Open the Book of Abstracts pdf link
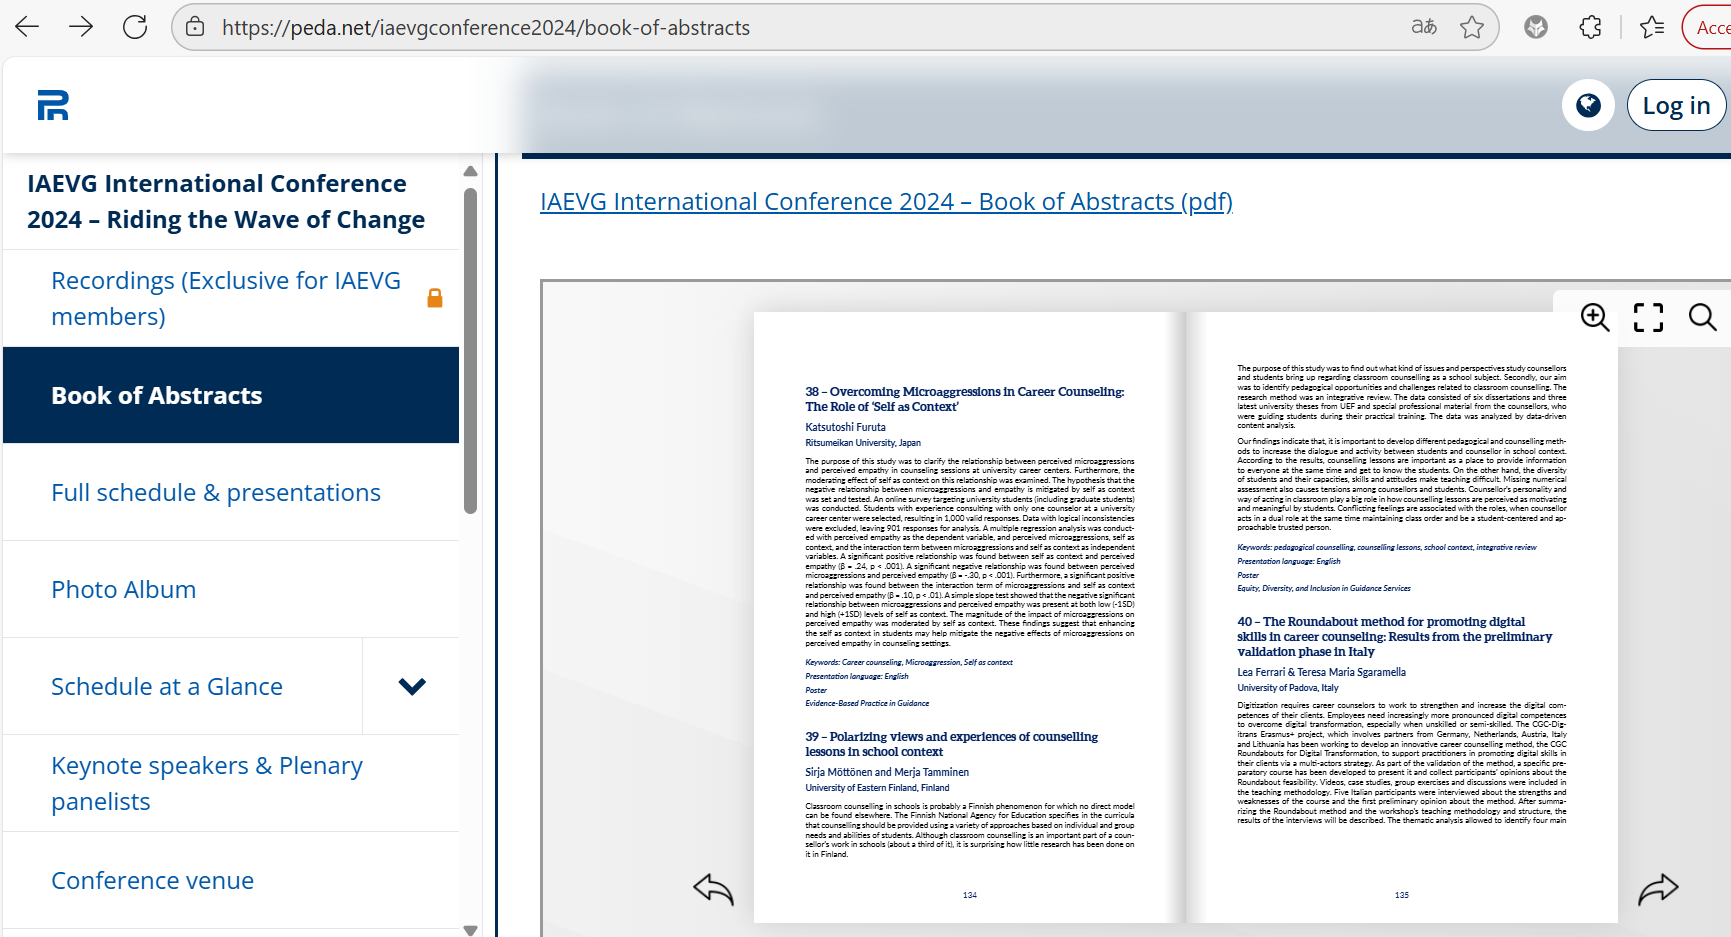The width and height of the screenshot is (1731, 937). click(886, 201)
